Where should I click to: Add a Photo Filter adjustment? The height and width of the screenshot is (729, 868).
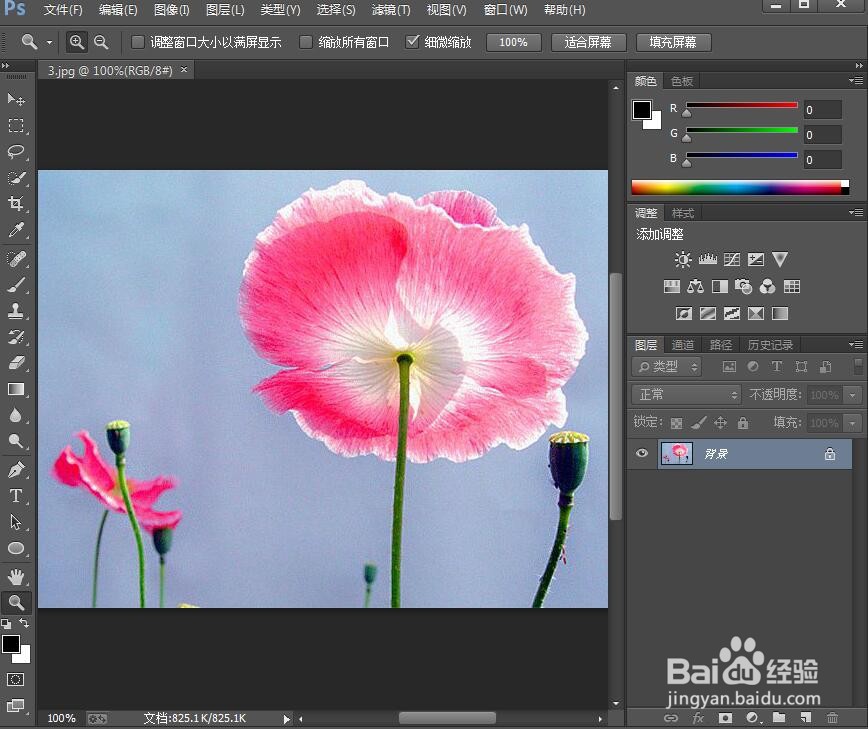(743, 287)
